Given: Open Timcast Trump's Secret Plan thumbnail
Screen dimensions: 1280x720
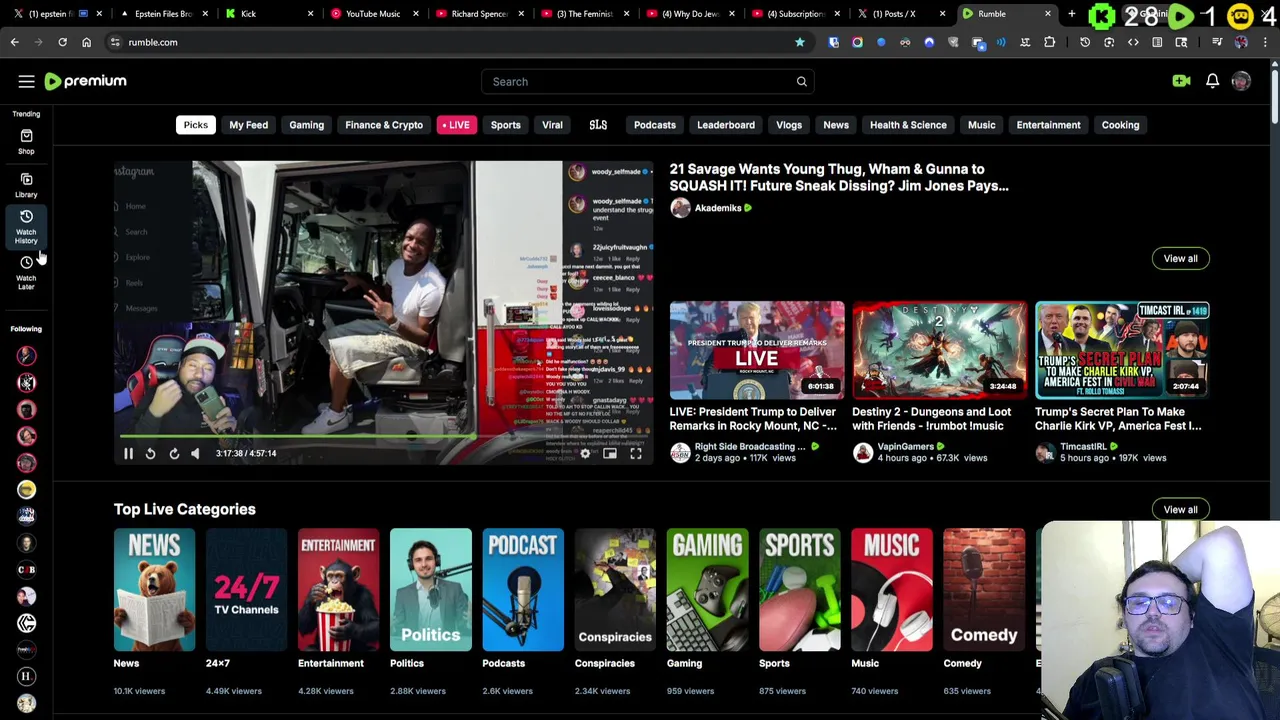Looking at the screenshot, I should 1122,350.
